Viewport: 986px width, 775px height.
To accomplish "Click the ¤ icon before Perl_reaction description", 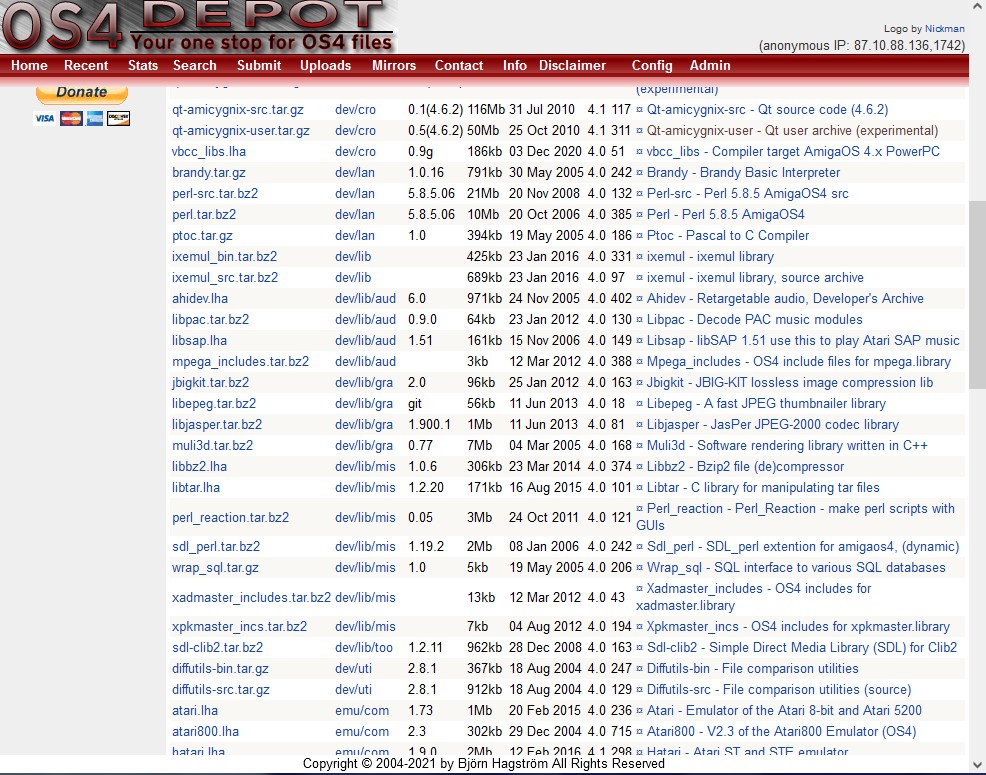I will pos(640,509).
